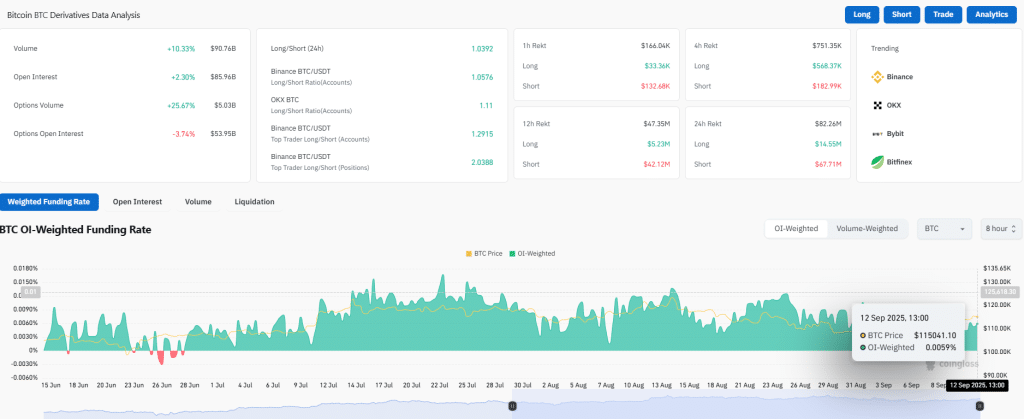Expand the 8 hour interval selector

(1002, 229)
